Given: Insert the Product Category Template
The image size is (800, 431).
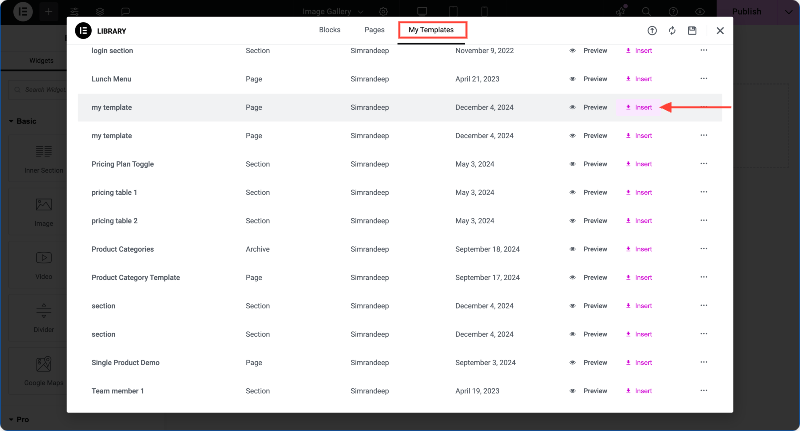Looking at the screenshot, I should click(x=639, y=277).
